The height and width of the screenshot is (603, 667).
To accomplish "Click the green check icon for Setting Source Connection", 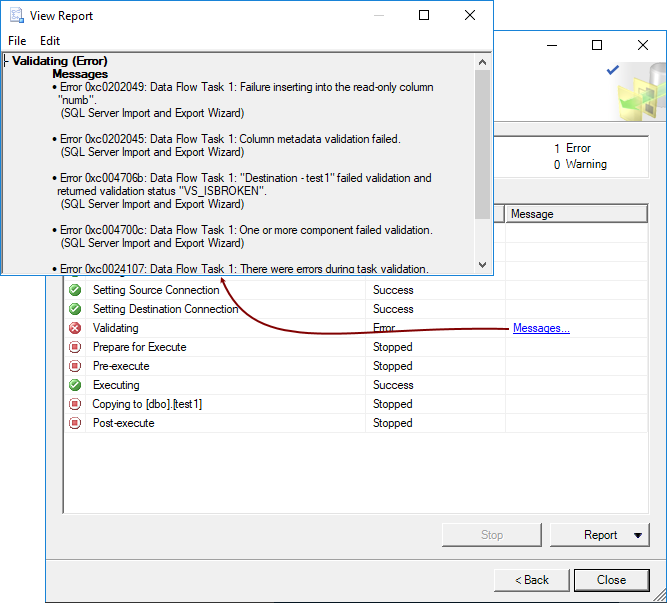I will tap(75, 290).
